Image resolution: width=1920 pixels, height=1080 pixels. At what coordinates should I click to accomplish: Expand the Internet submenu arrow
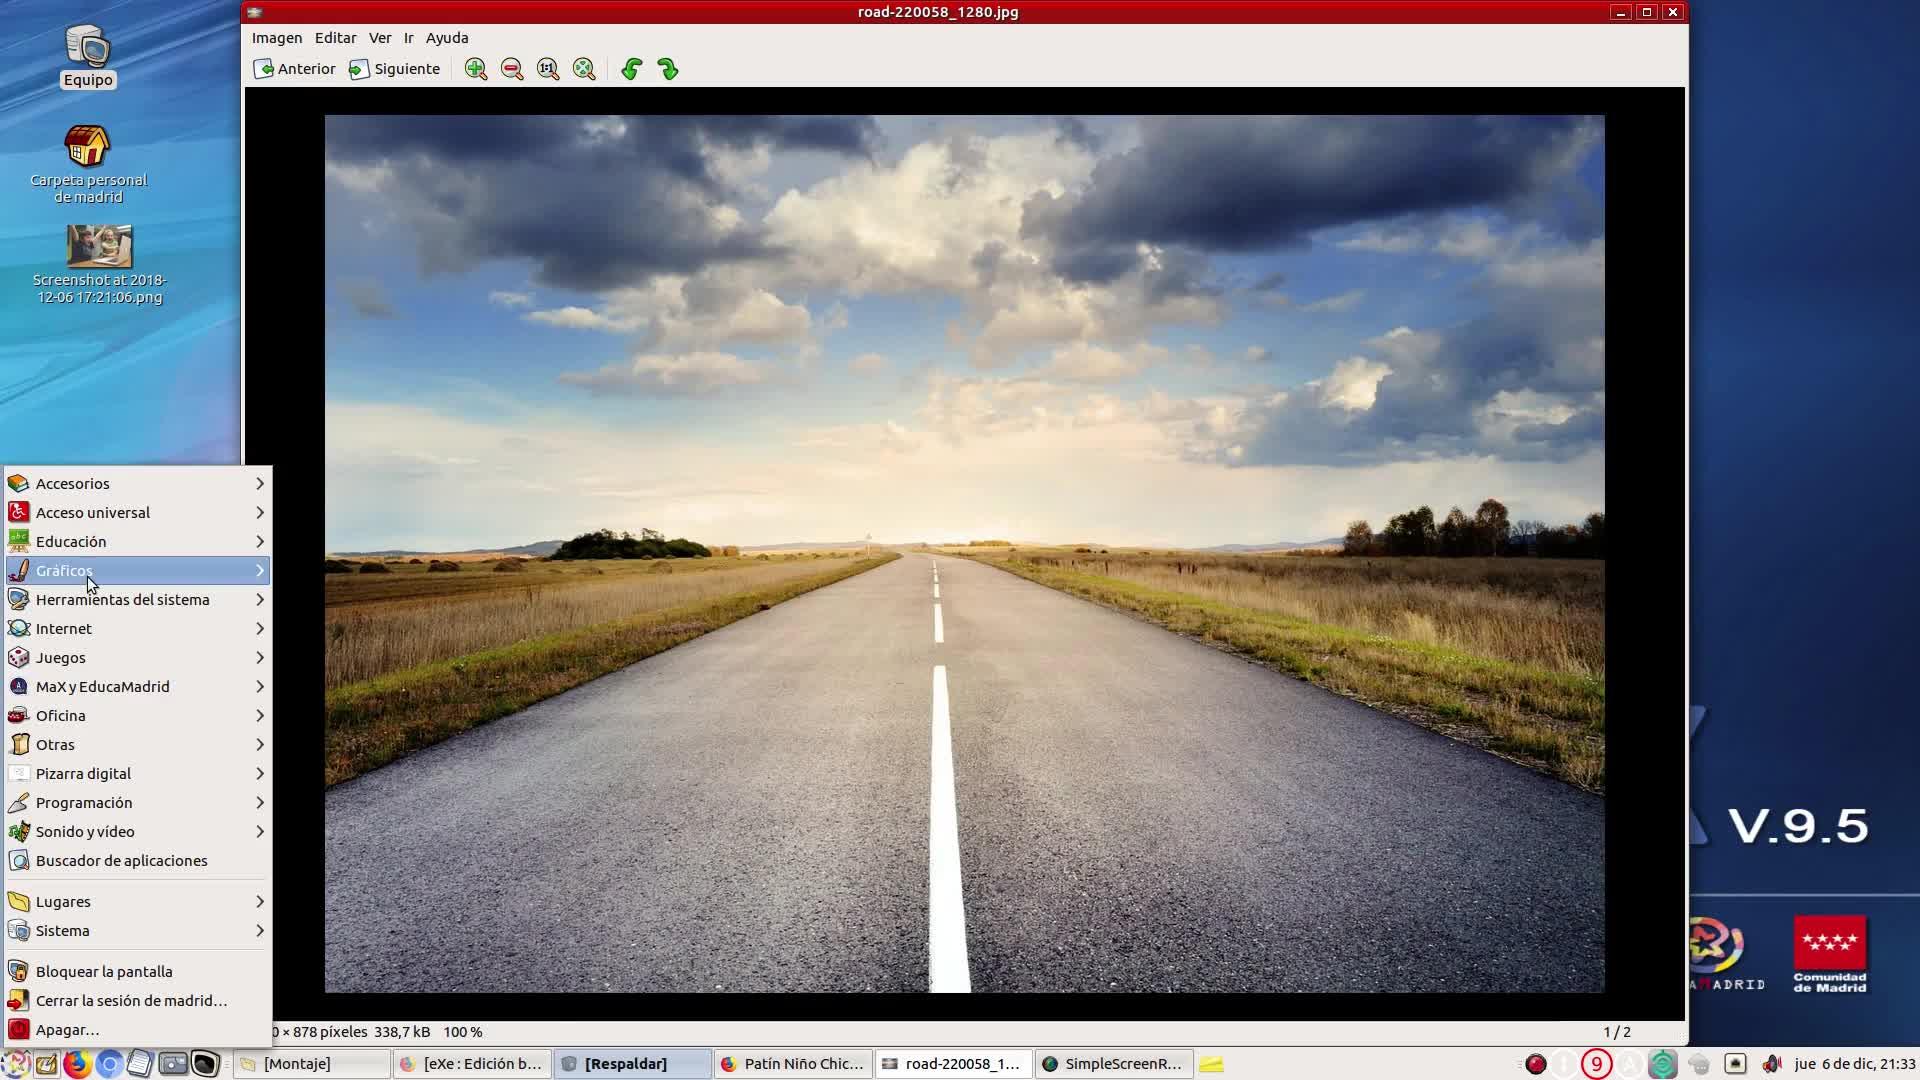pyautogui.click(x=260, y=629)
